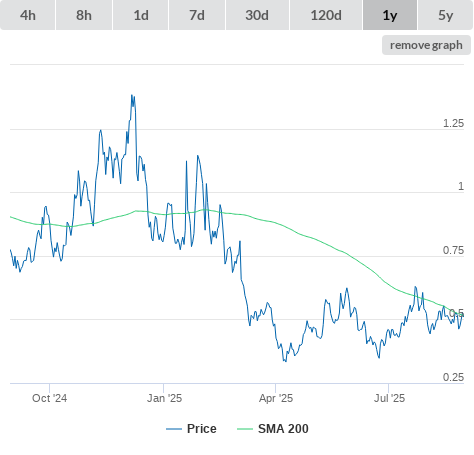
Task: Click the active 1y range tab
Action: 390,15
